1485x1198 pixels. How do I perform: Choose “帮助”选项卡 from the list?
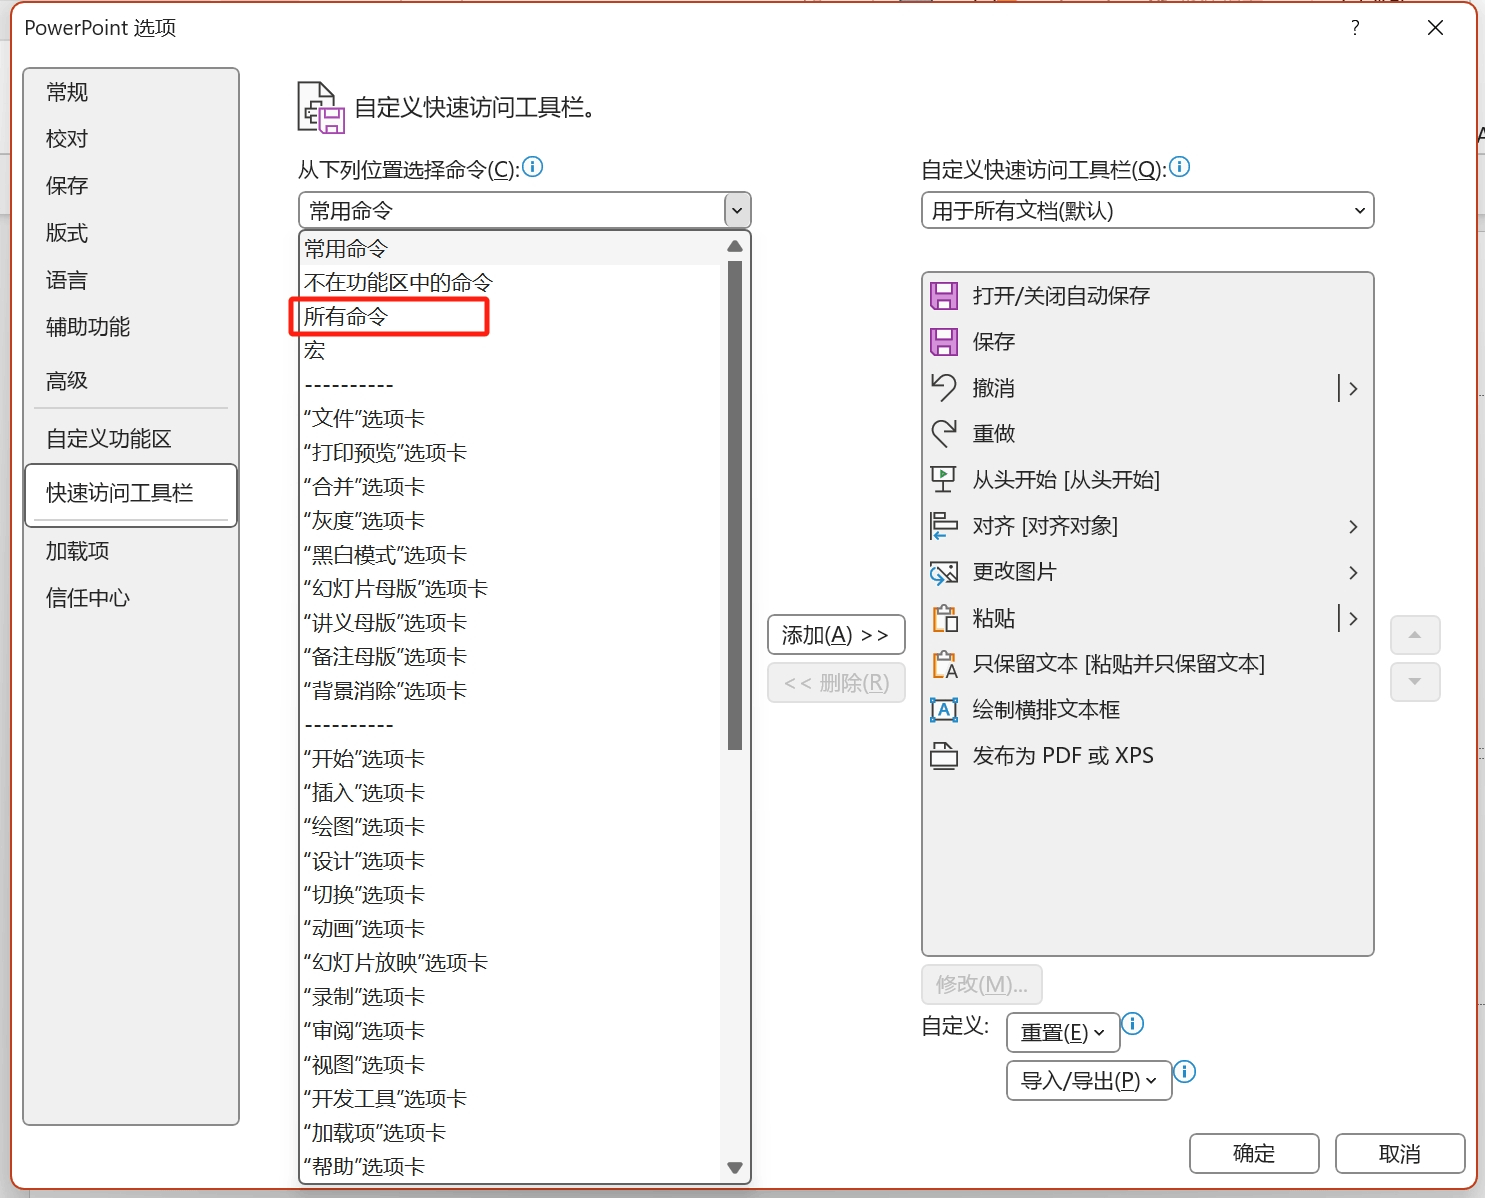coord(510,1167)
